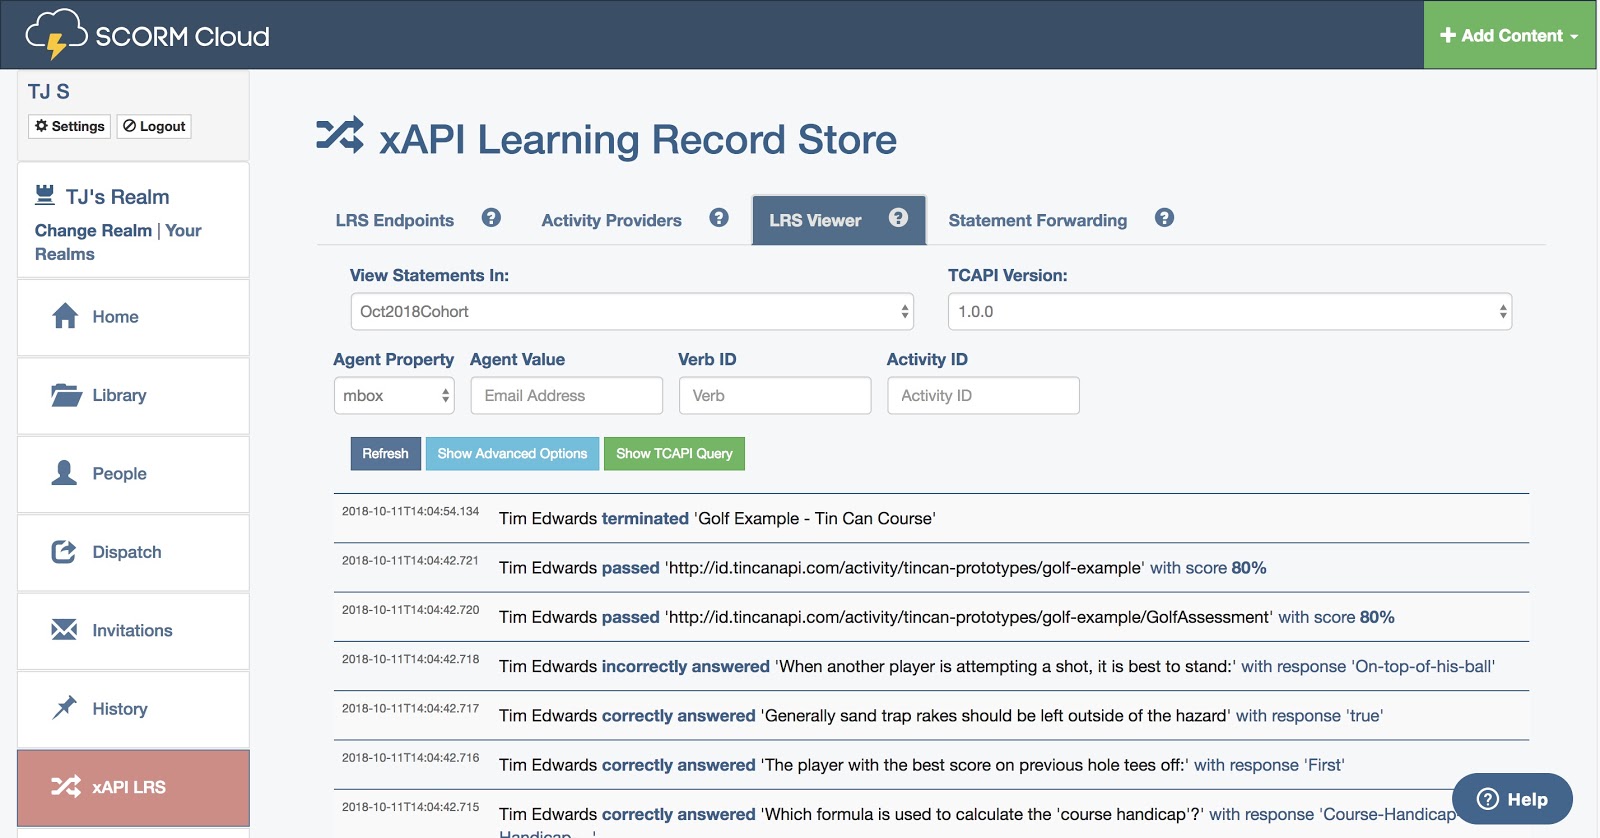Select the LRS Viewer tab
Screen dimensions: 1600x838
tap(838, 220)
